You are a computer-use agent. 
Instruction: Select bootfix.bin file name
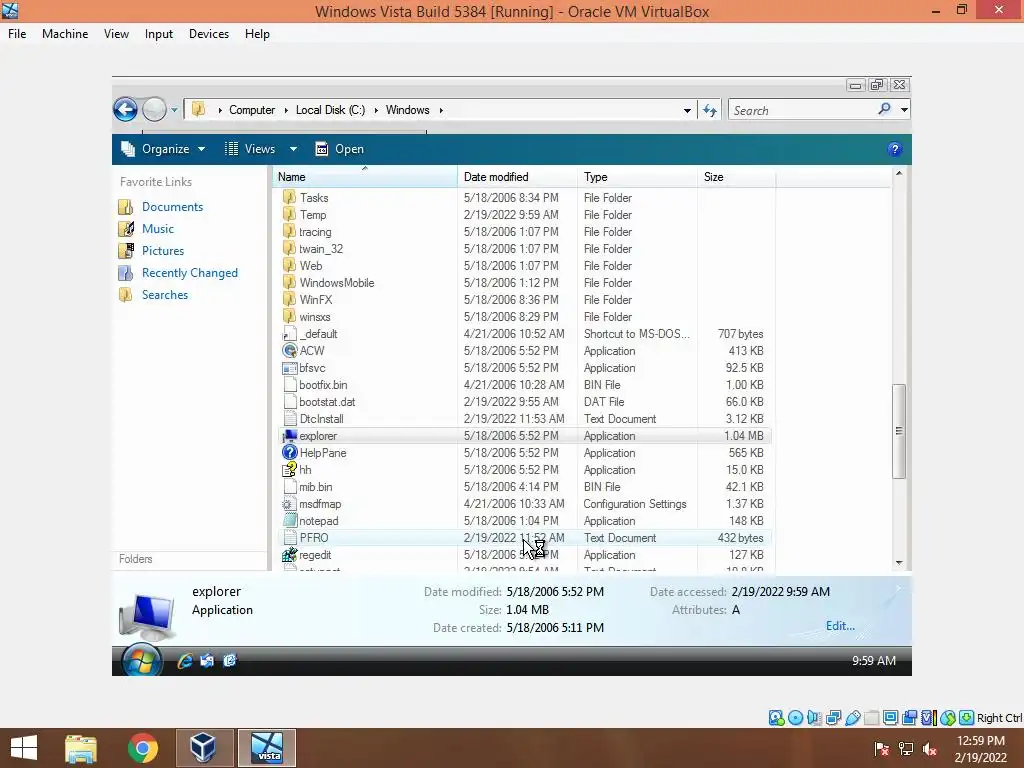323,385
